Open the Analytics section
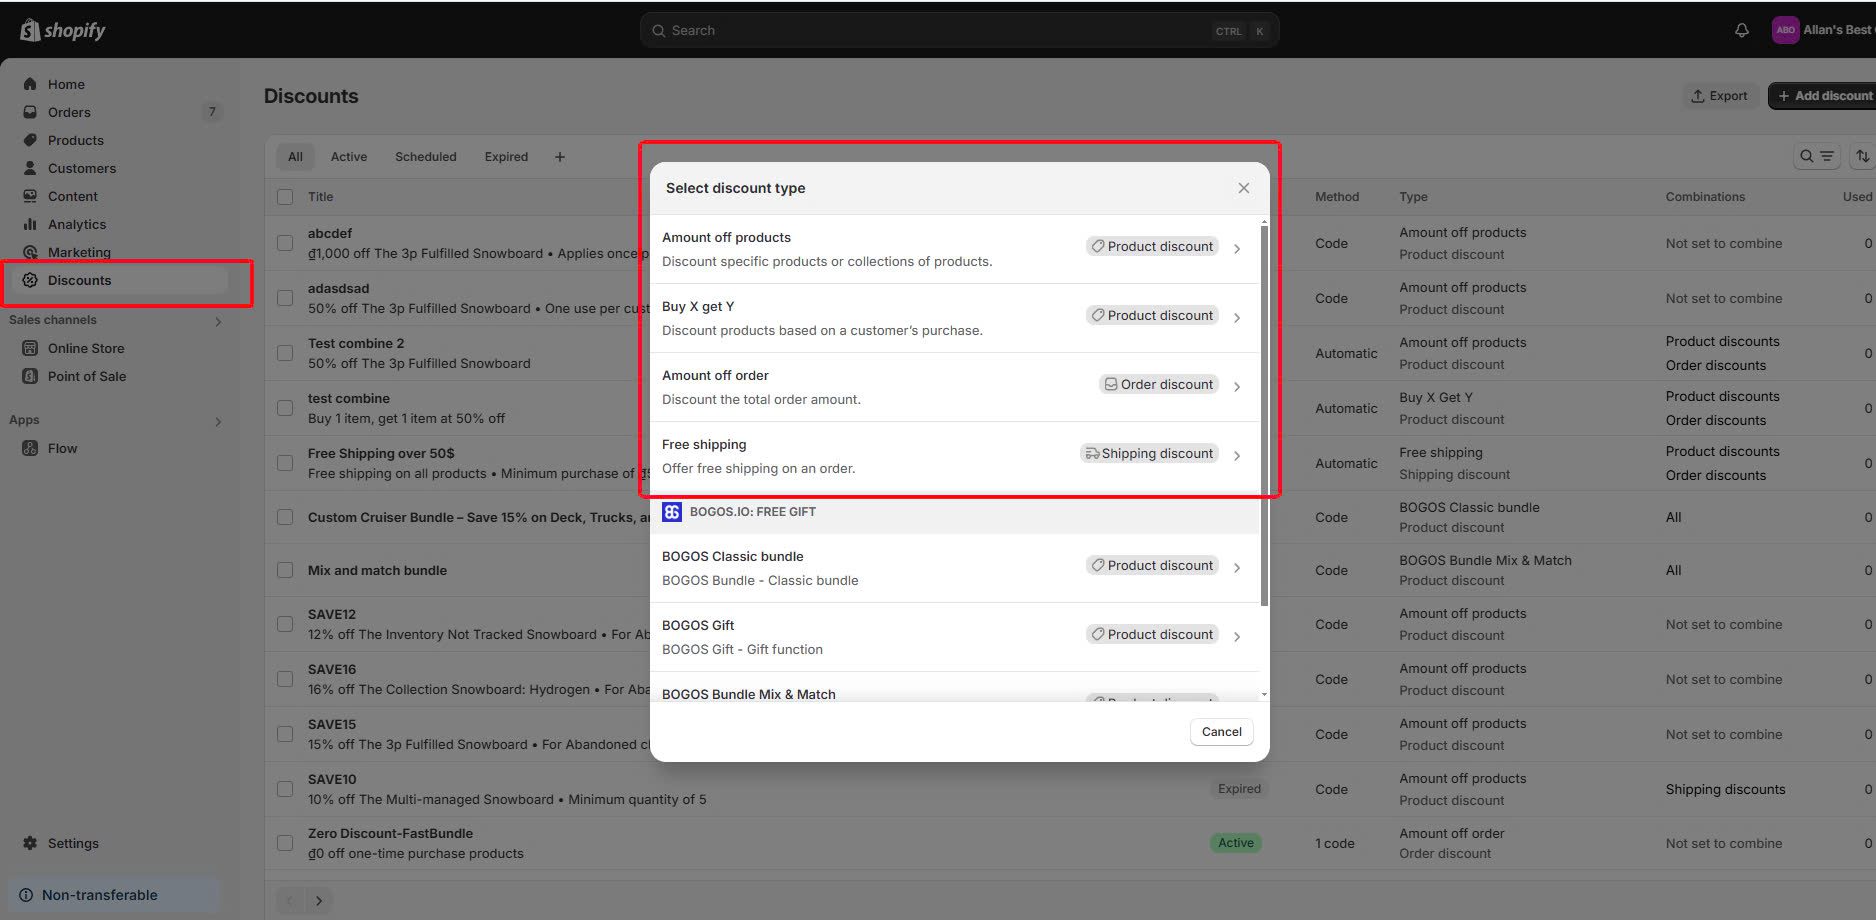 click(x=77, y=224)
